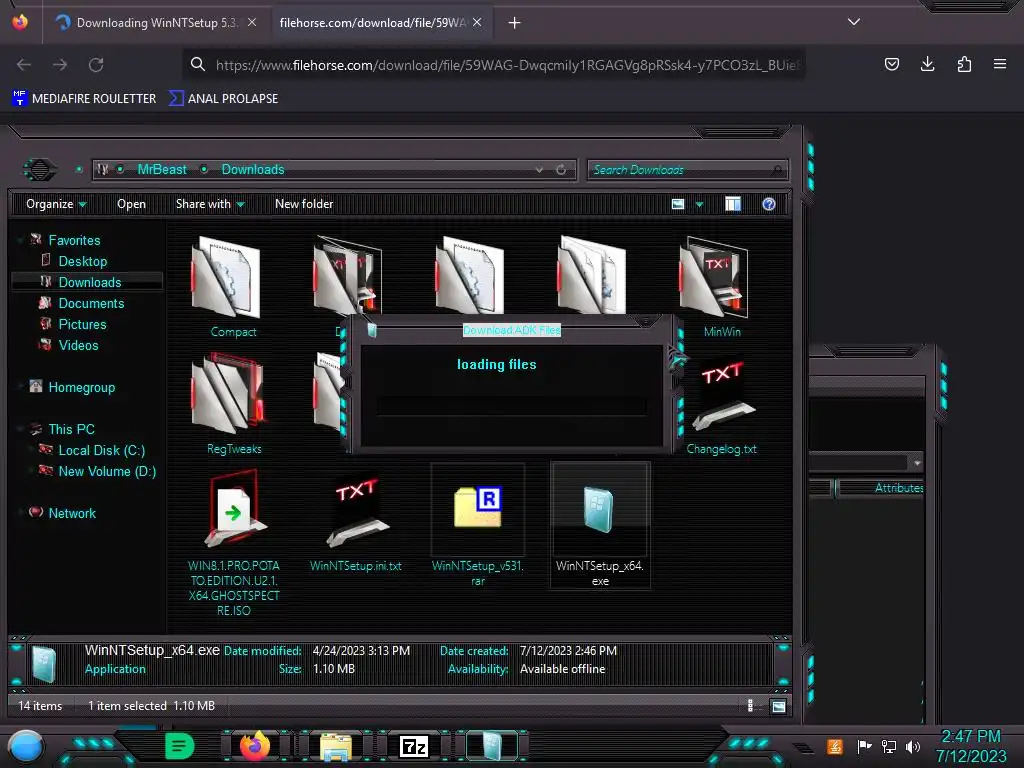Click New folder in Explorer toolbar

point(304,204)
